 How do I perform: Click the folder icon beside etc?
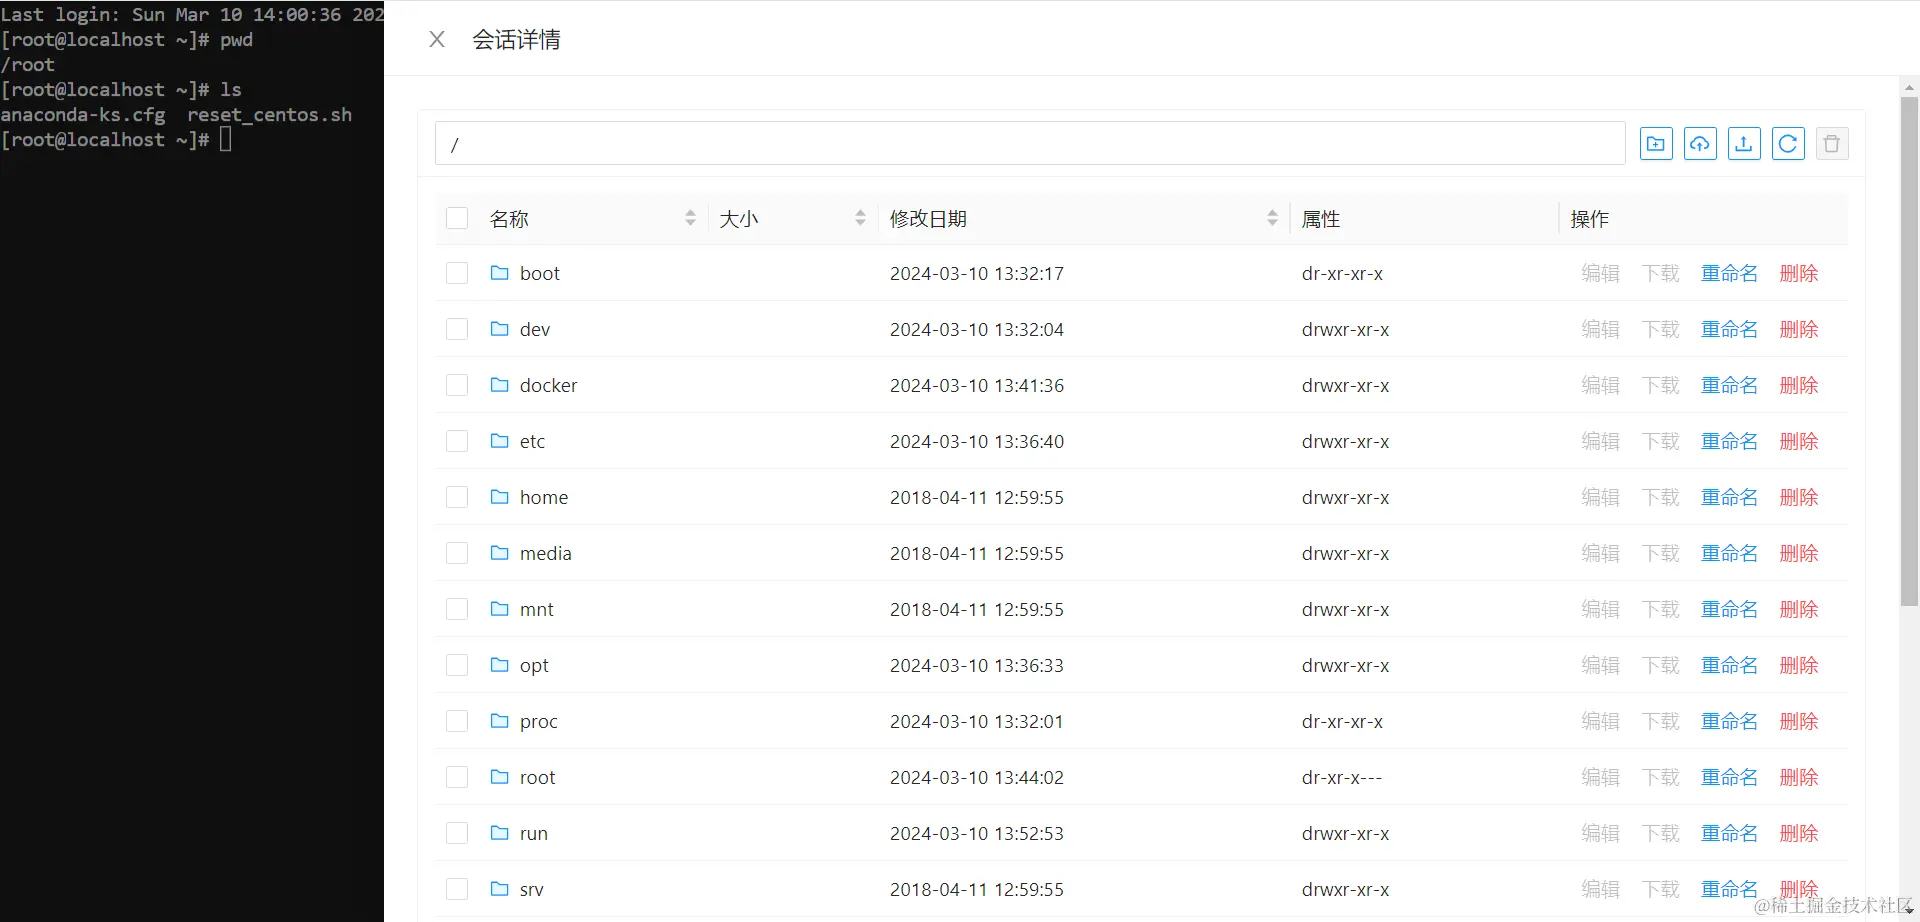500,441
